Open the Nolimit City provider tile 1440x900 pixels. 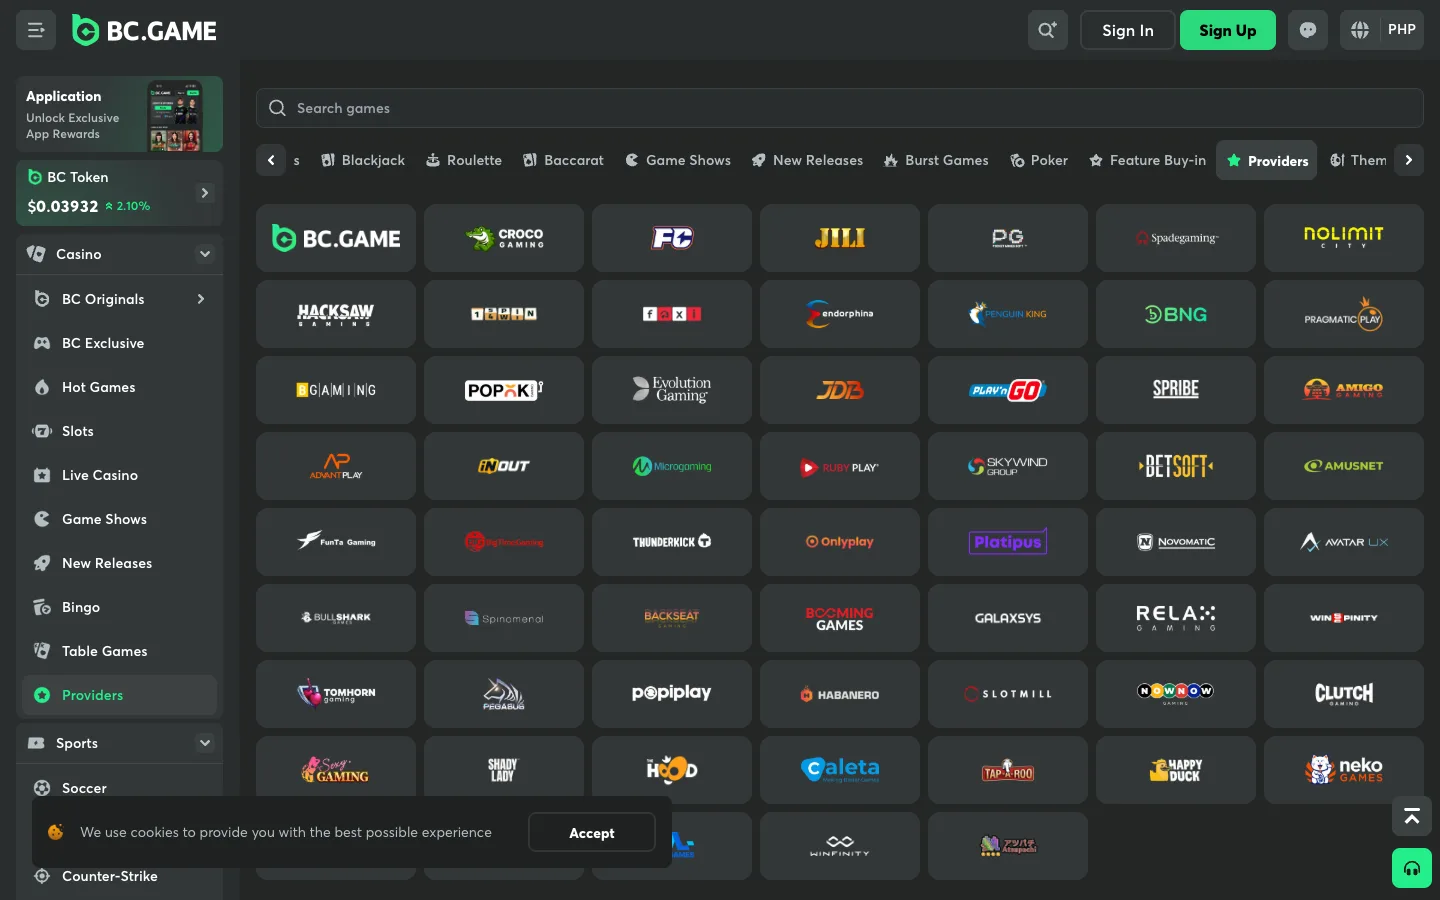pyautogui.click(x=1344, y=238)
